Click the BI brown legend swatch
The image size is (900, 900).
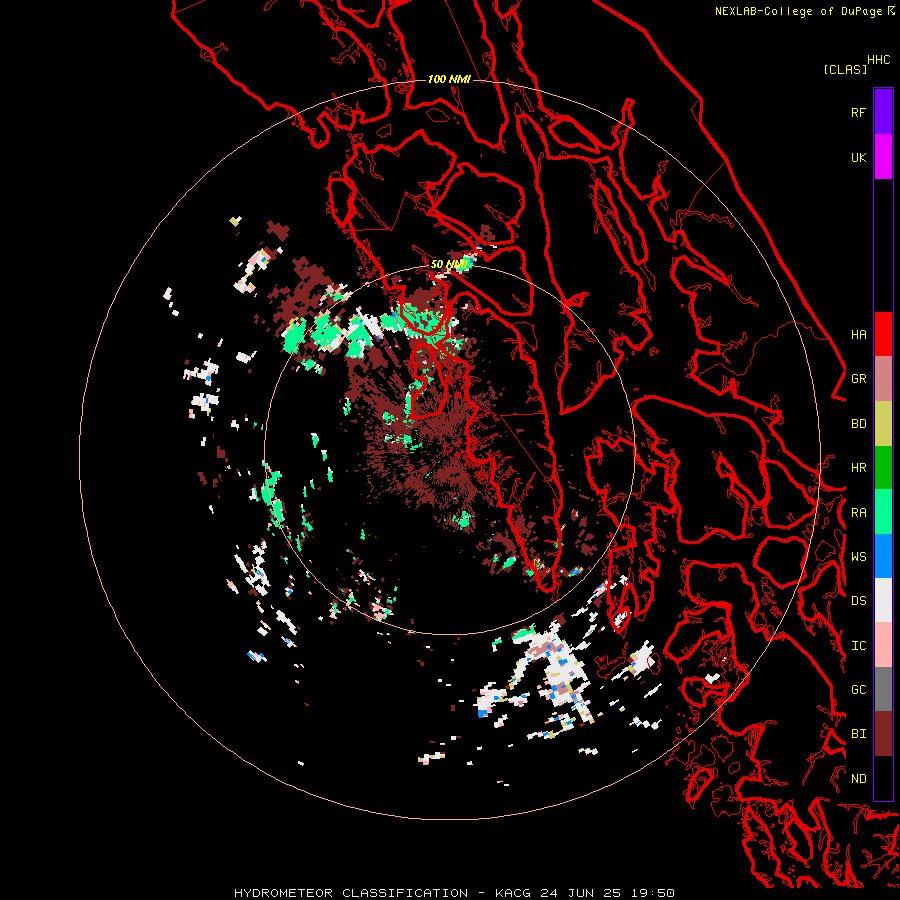click(883, 734)
